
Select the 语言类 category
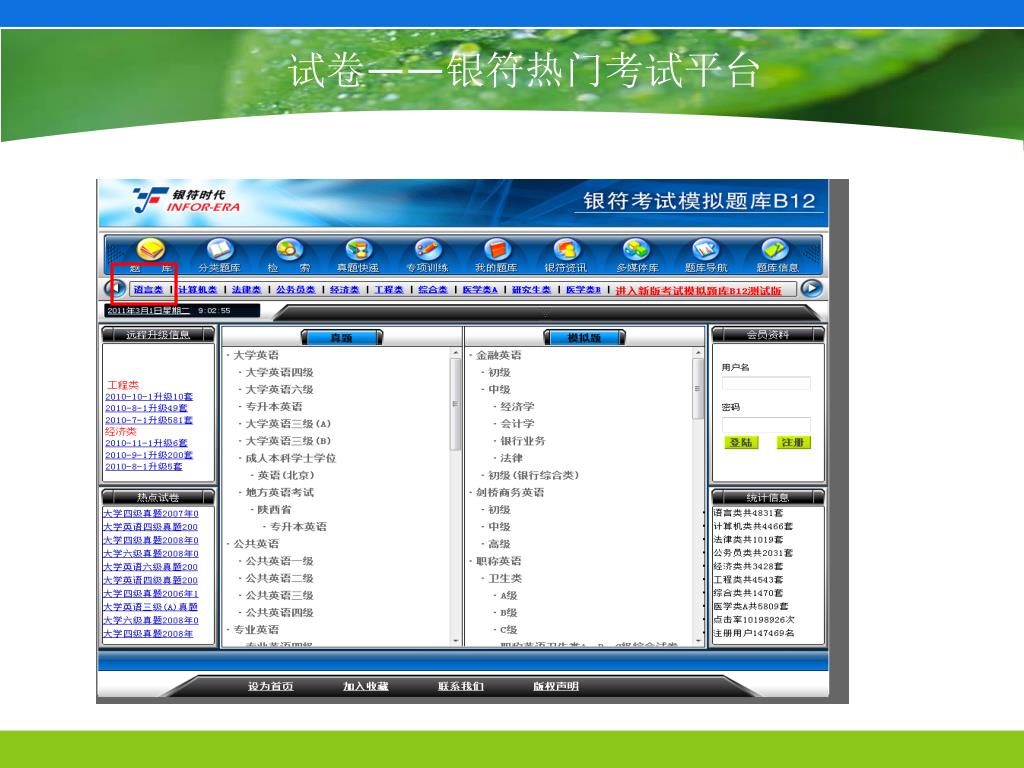pos(148,289)
